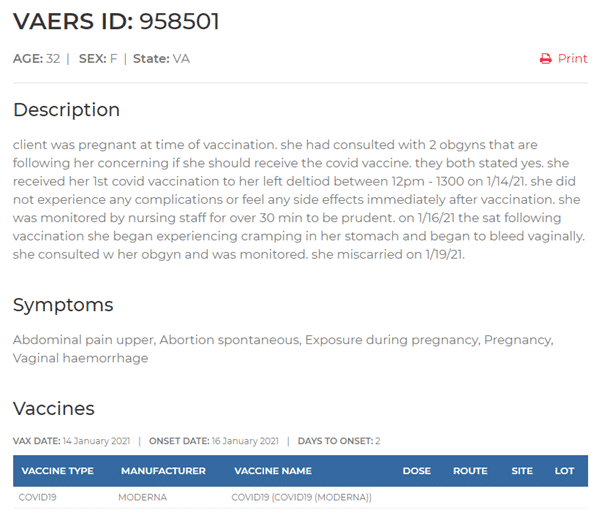Click the VACCINE TYPE column header
The width and height of the screenshot is (602, 526).
pos(58,471)
